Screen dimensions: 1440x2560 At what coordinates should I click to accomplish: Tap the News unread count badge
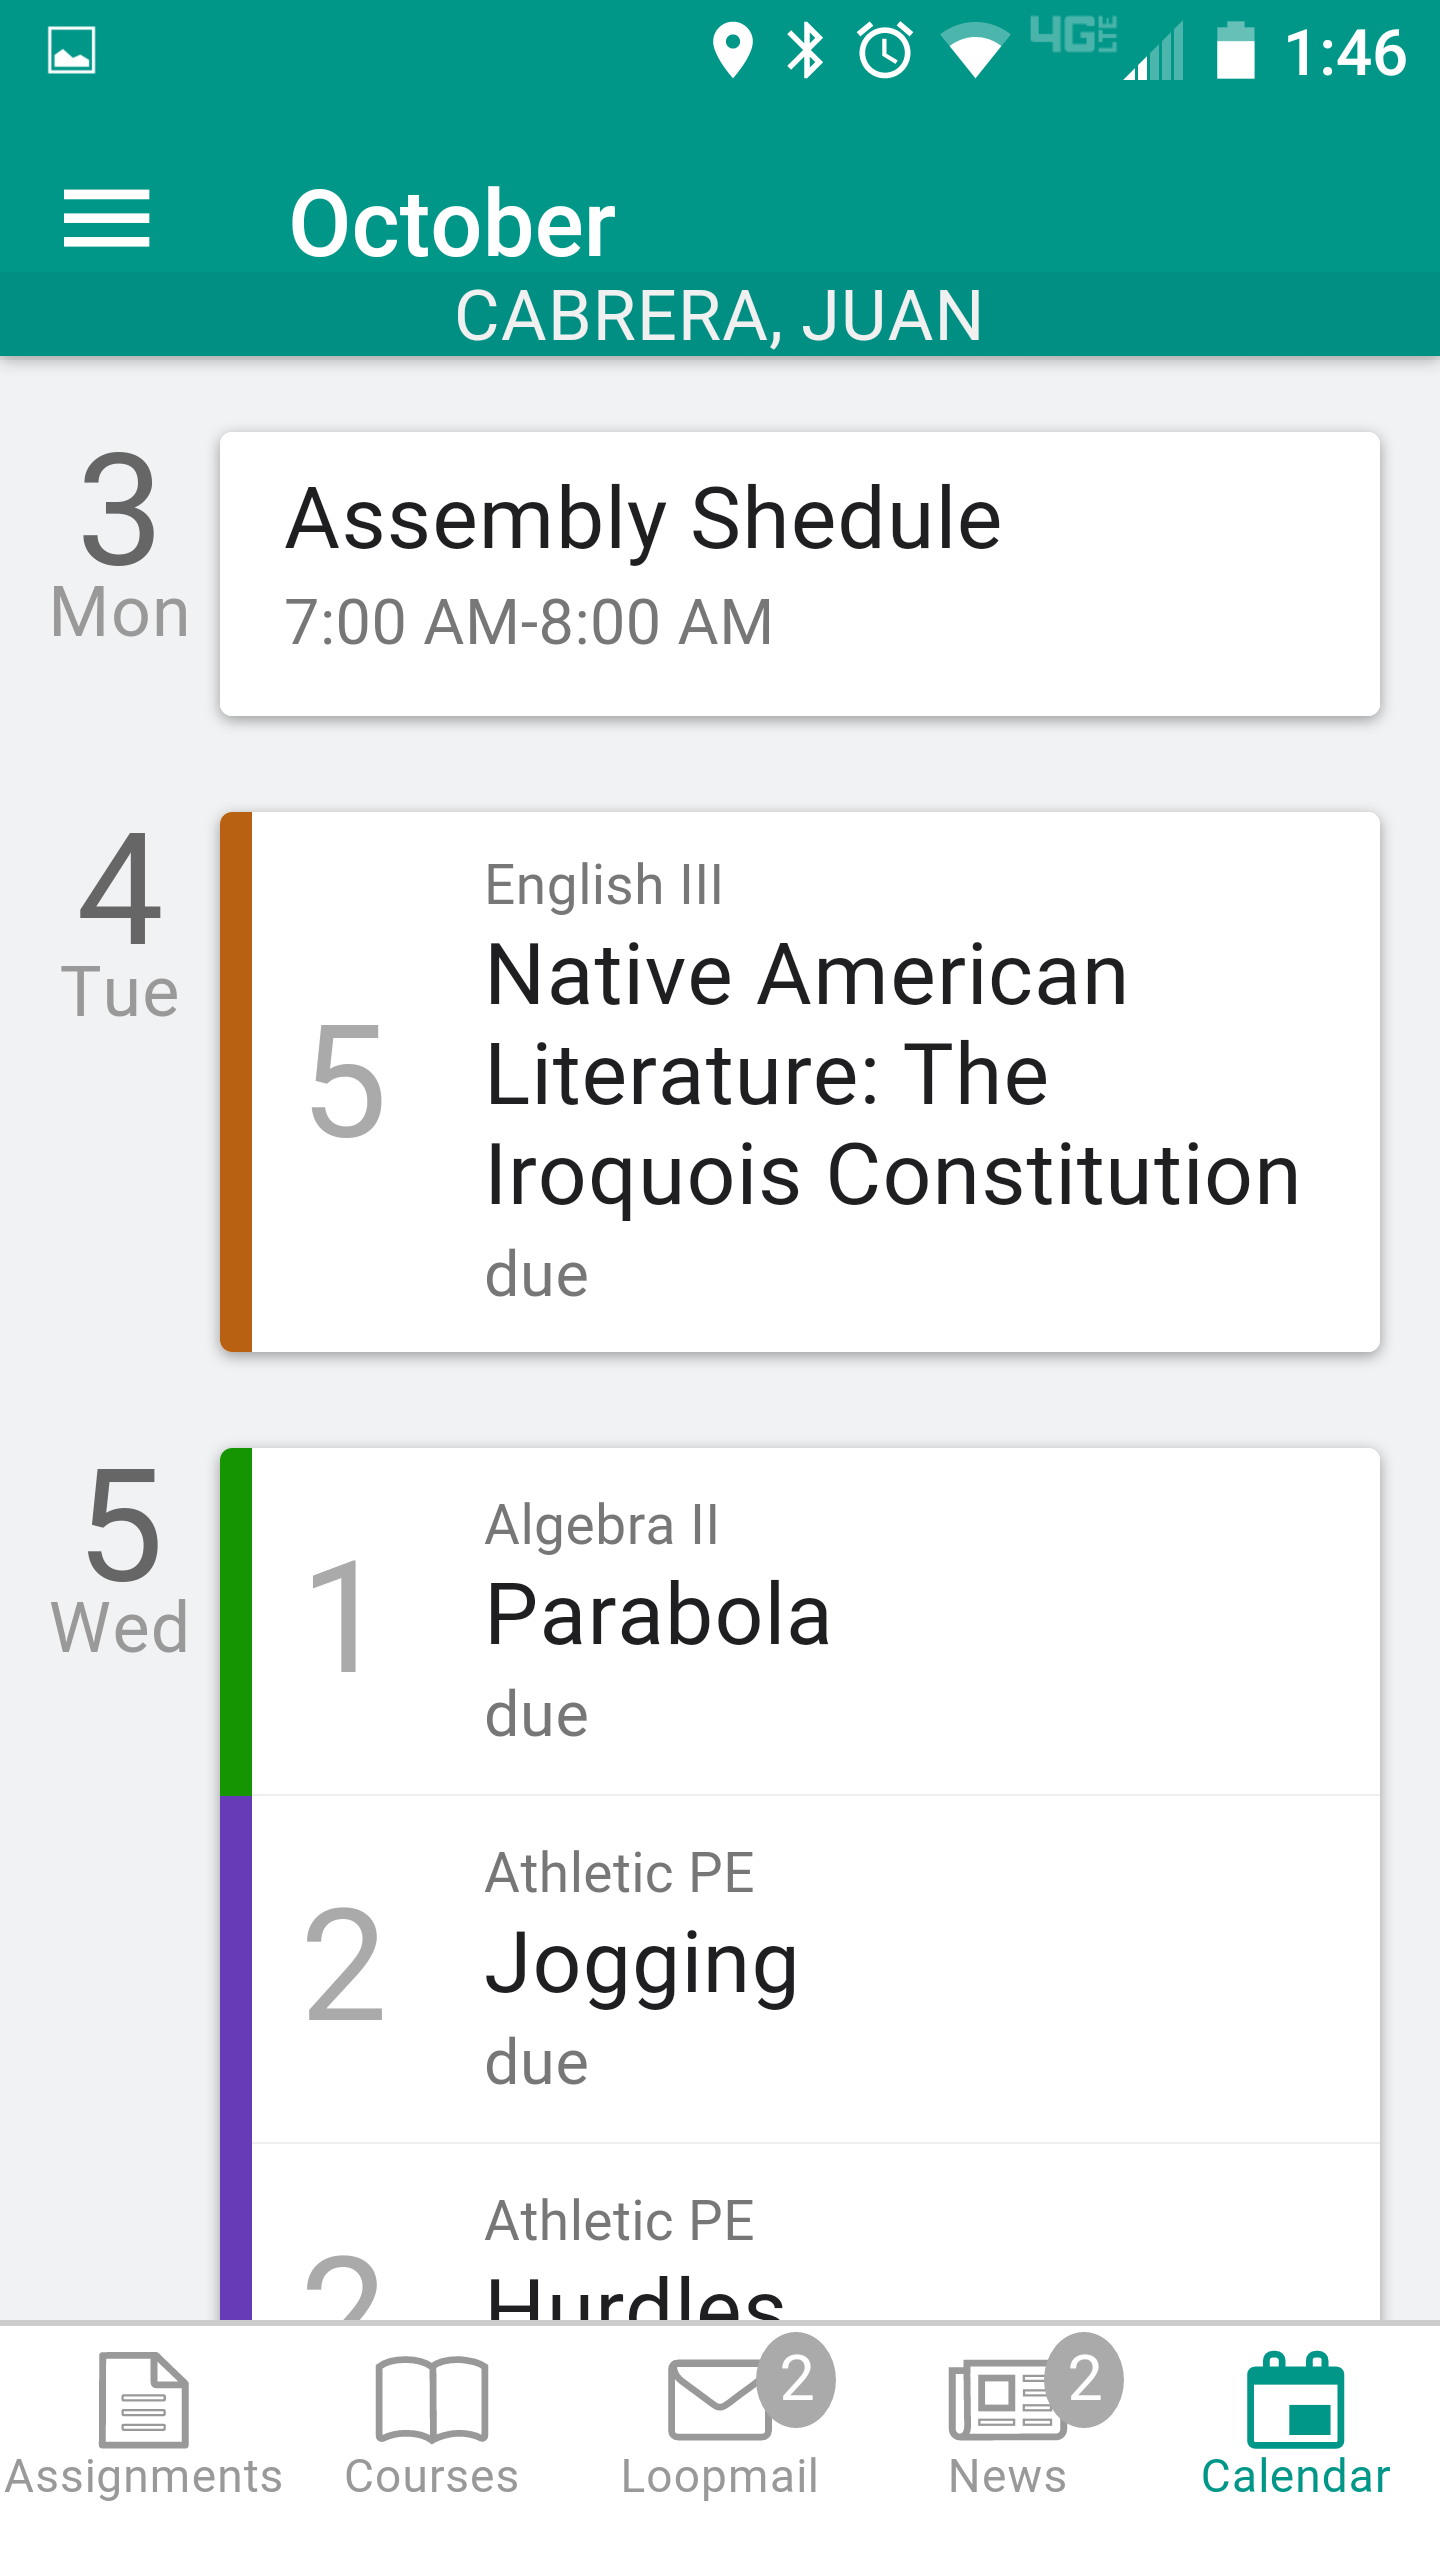click(x=1084, y=2380)
